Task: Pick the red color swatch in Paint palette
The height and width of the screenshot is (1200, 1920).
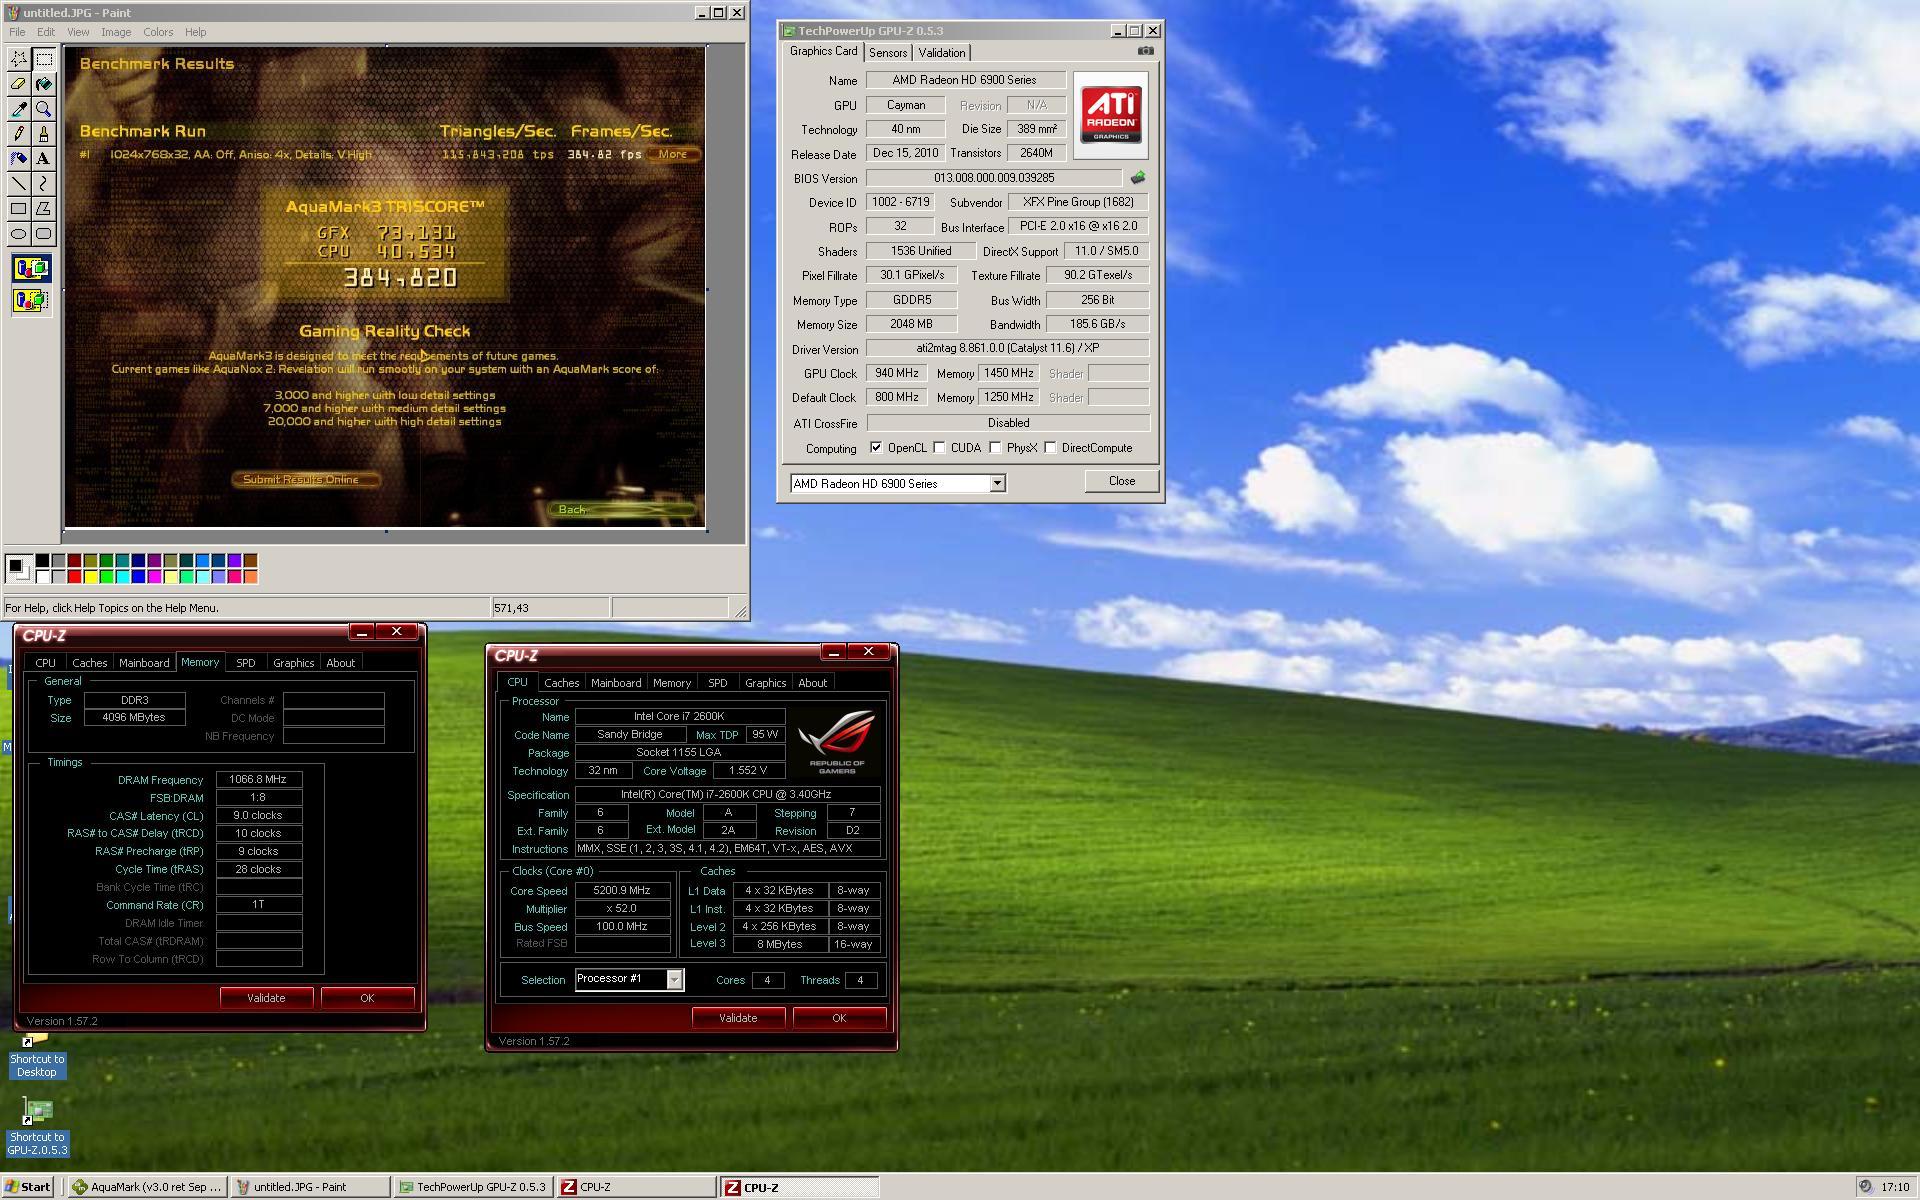Action: 74,576
